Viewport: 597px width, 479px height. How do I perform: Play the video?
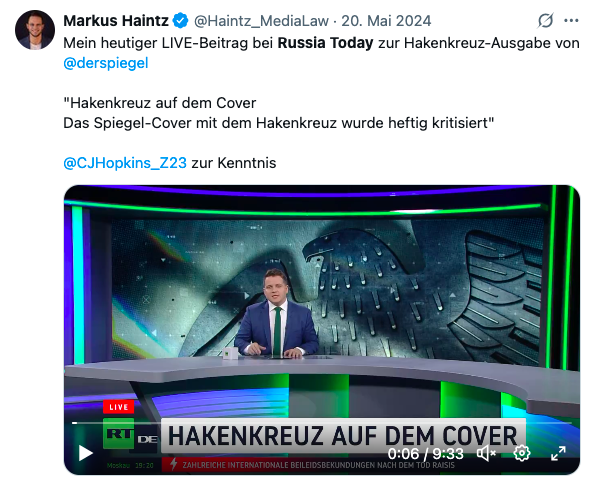tap(85, 453)
